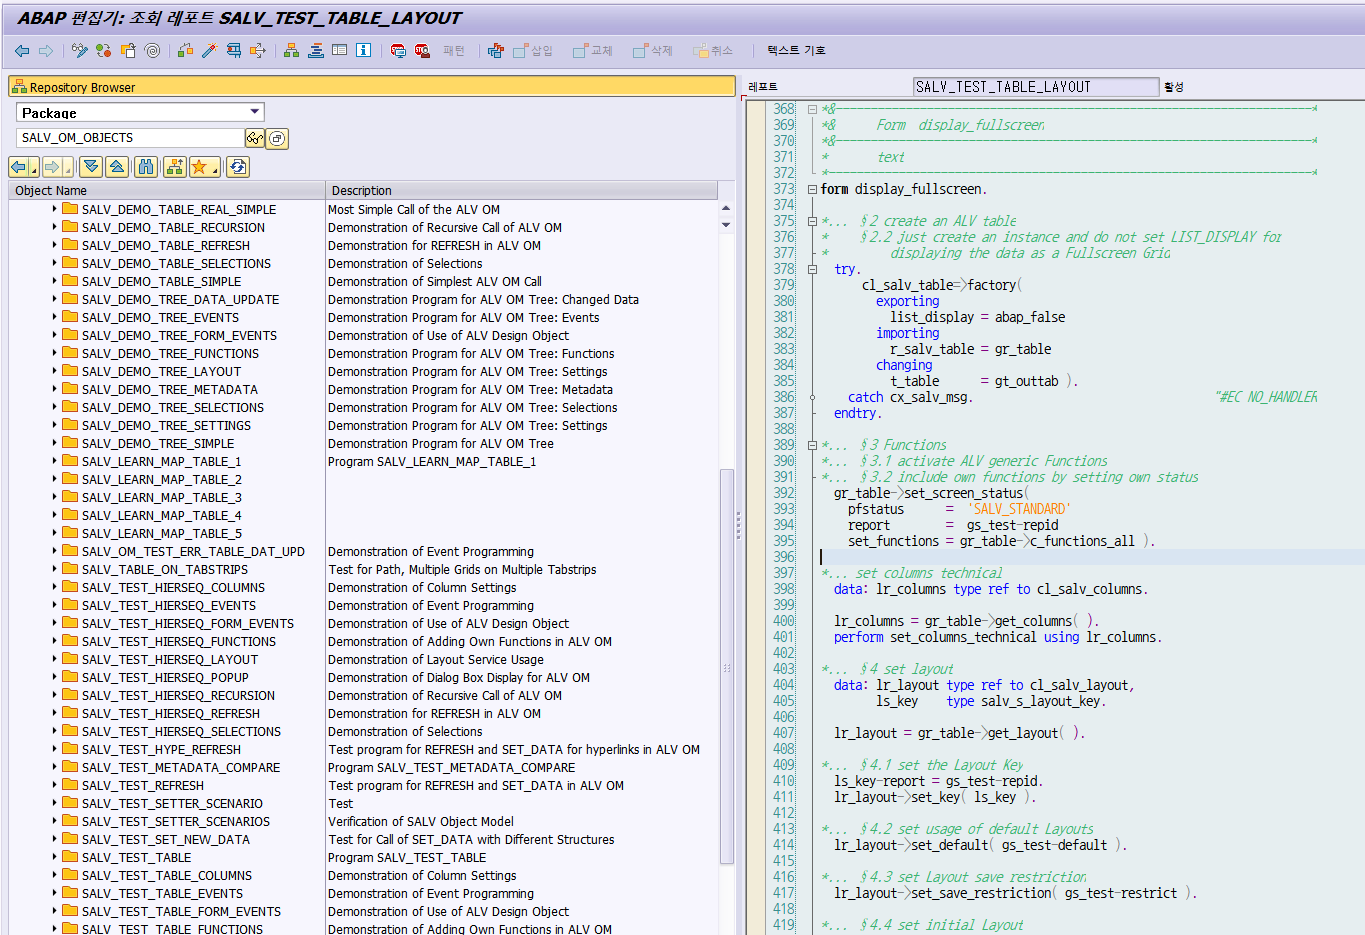Expand the SALV_DEMO_TABLE_SIMPLE tree node
Viewport: 1365px width, 935px height.
[x=54, y=282]
